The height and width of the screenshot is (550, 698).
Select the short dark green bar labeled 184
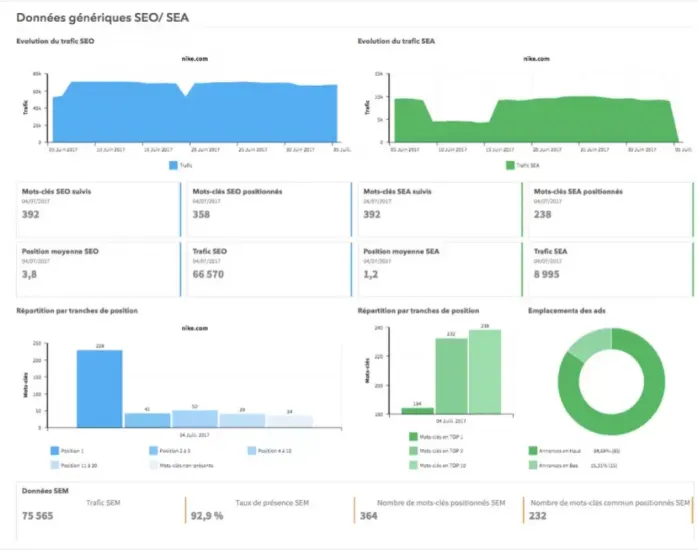click(x=418, y=411)
